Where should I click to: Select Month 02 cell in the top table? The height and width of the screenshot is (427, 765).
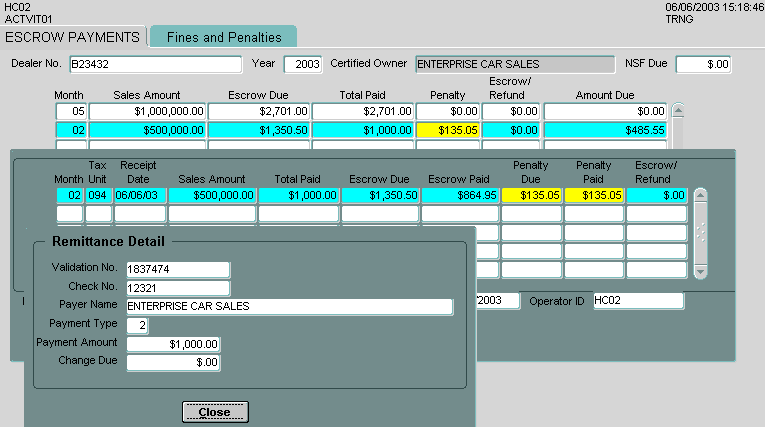click(71, 130)
